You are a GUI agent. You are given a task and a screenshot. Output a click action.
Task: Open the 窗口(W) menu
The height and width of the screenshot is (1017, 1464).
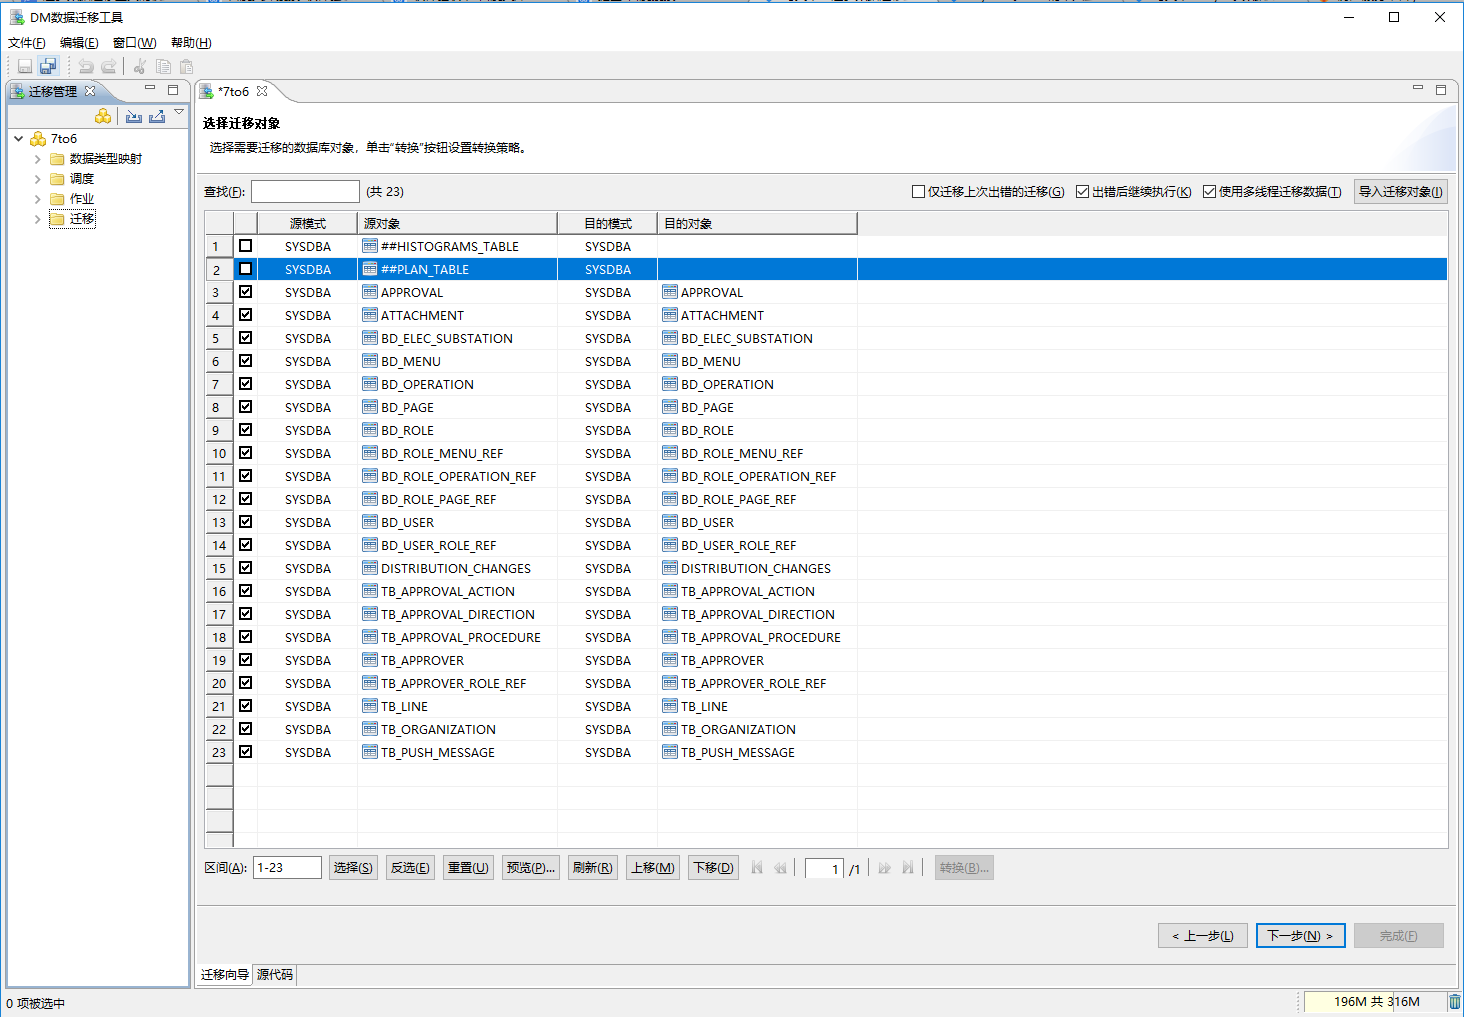click(135, 43)
